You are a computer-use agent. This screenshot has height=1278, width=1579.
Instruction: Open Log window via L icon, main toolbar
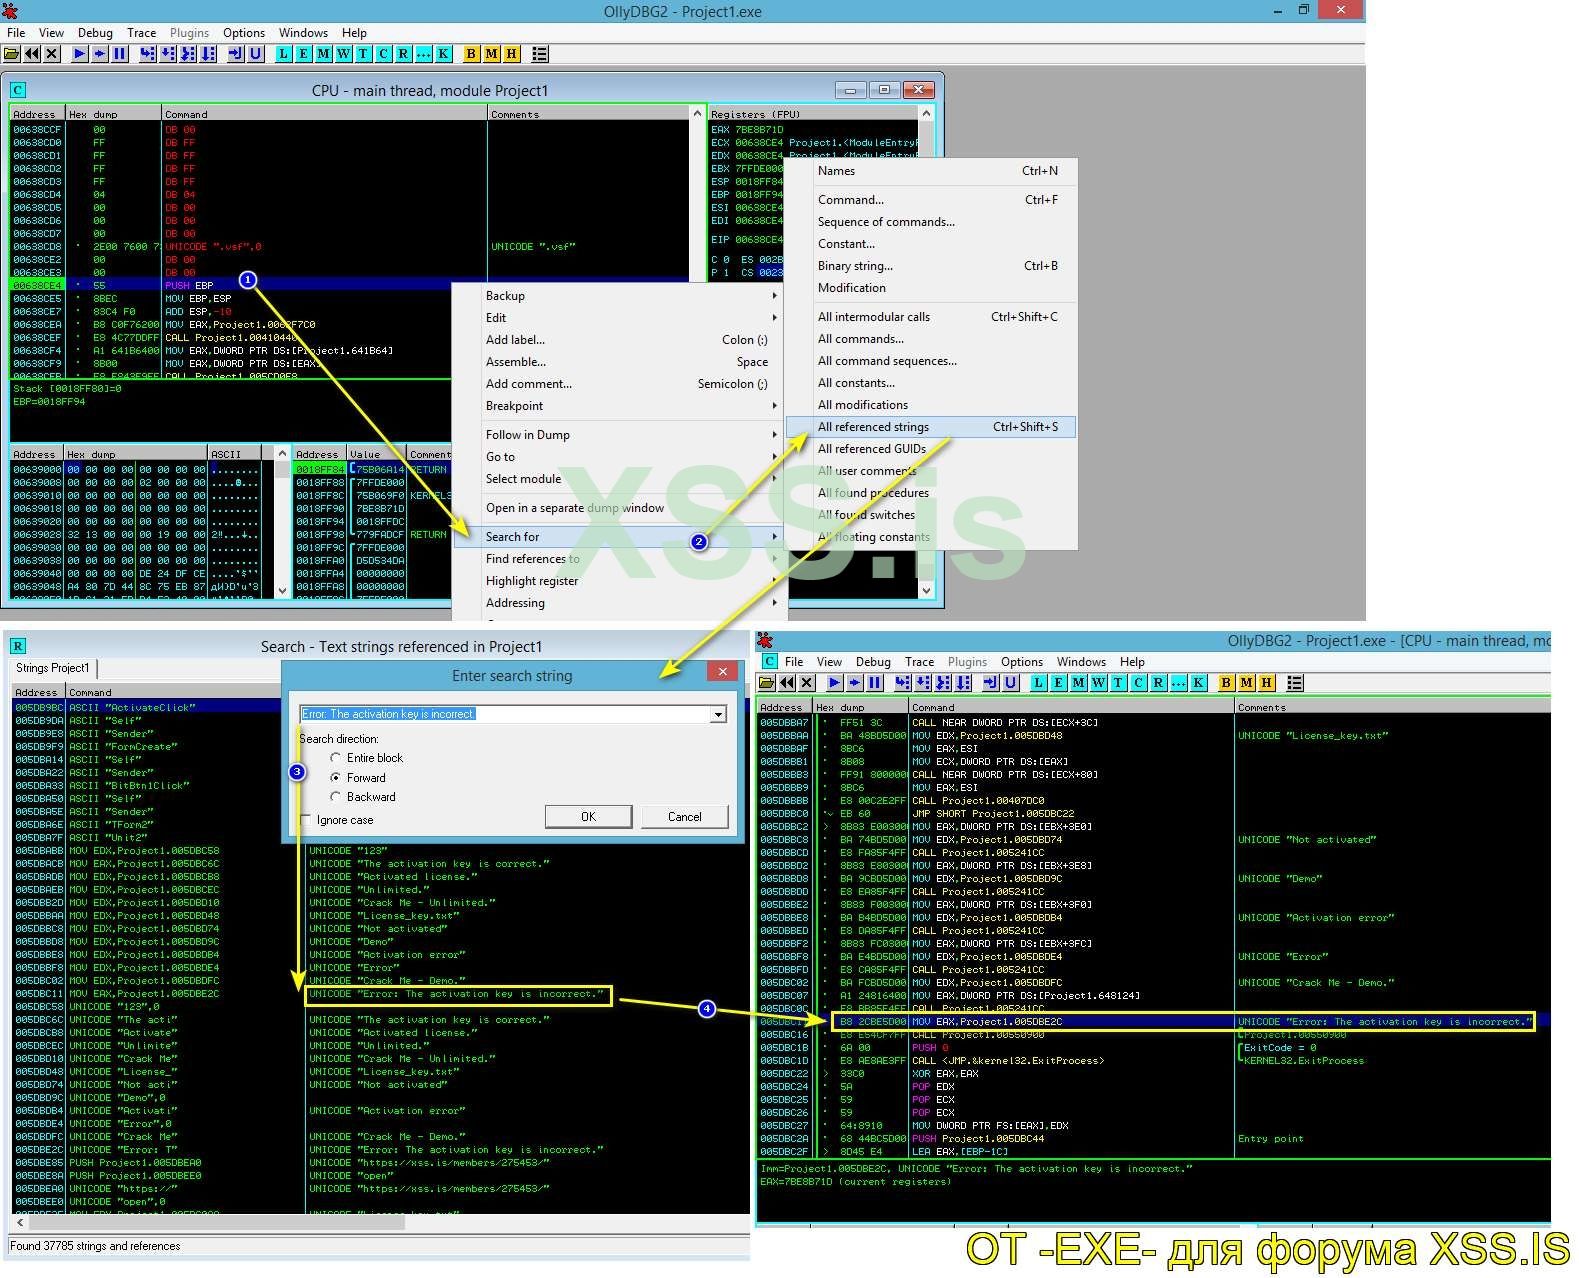pos(284,54)
